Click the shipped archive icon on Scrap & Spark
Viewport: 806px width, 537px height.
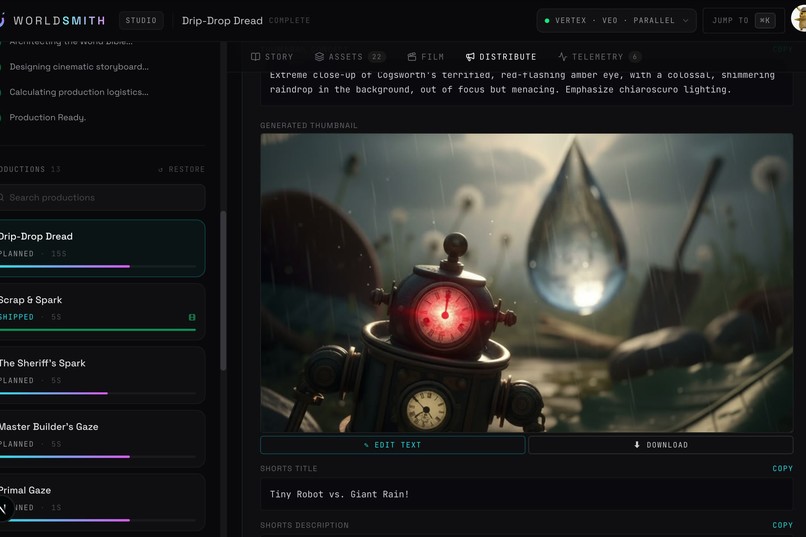coord(192,317)
